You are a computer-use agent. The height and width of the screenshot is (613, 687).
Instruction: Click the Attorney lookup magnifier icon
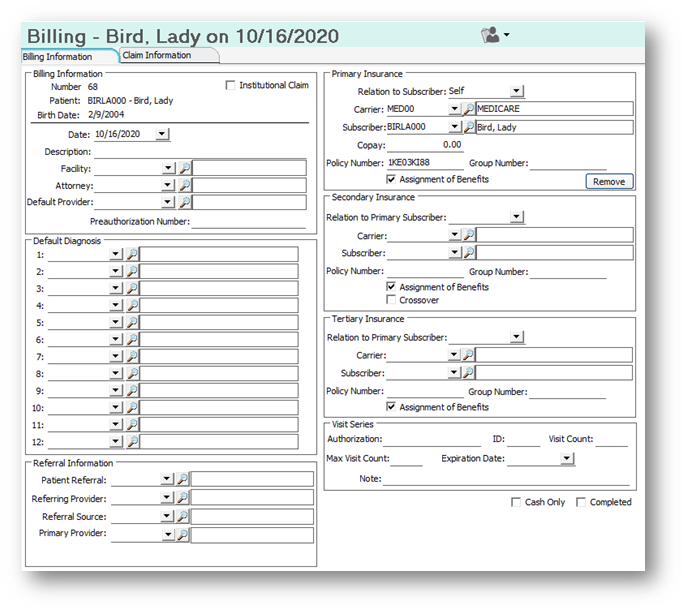pyautogui.click(x=185, y=185)
